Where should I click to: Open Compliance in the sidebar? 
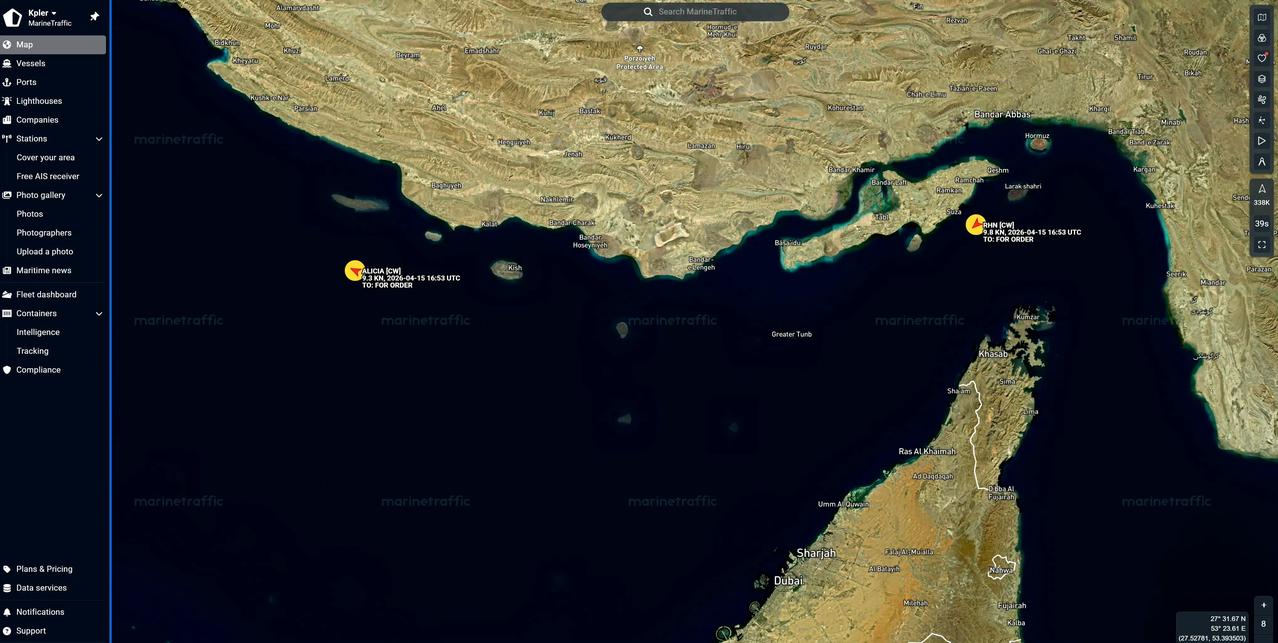53,370
